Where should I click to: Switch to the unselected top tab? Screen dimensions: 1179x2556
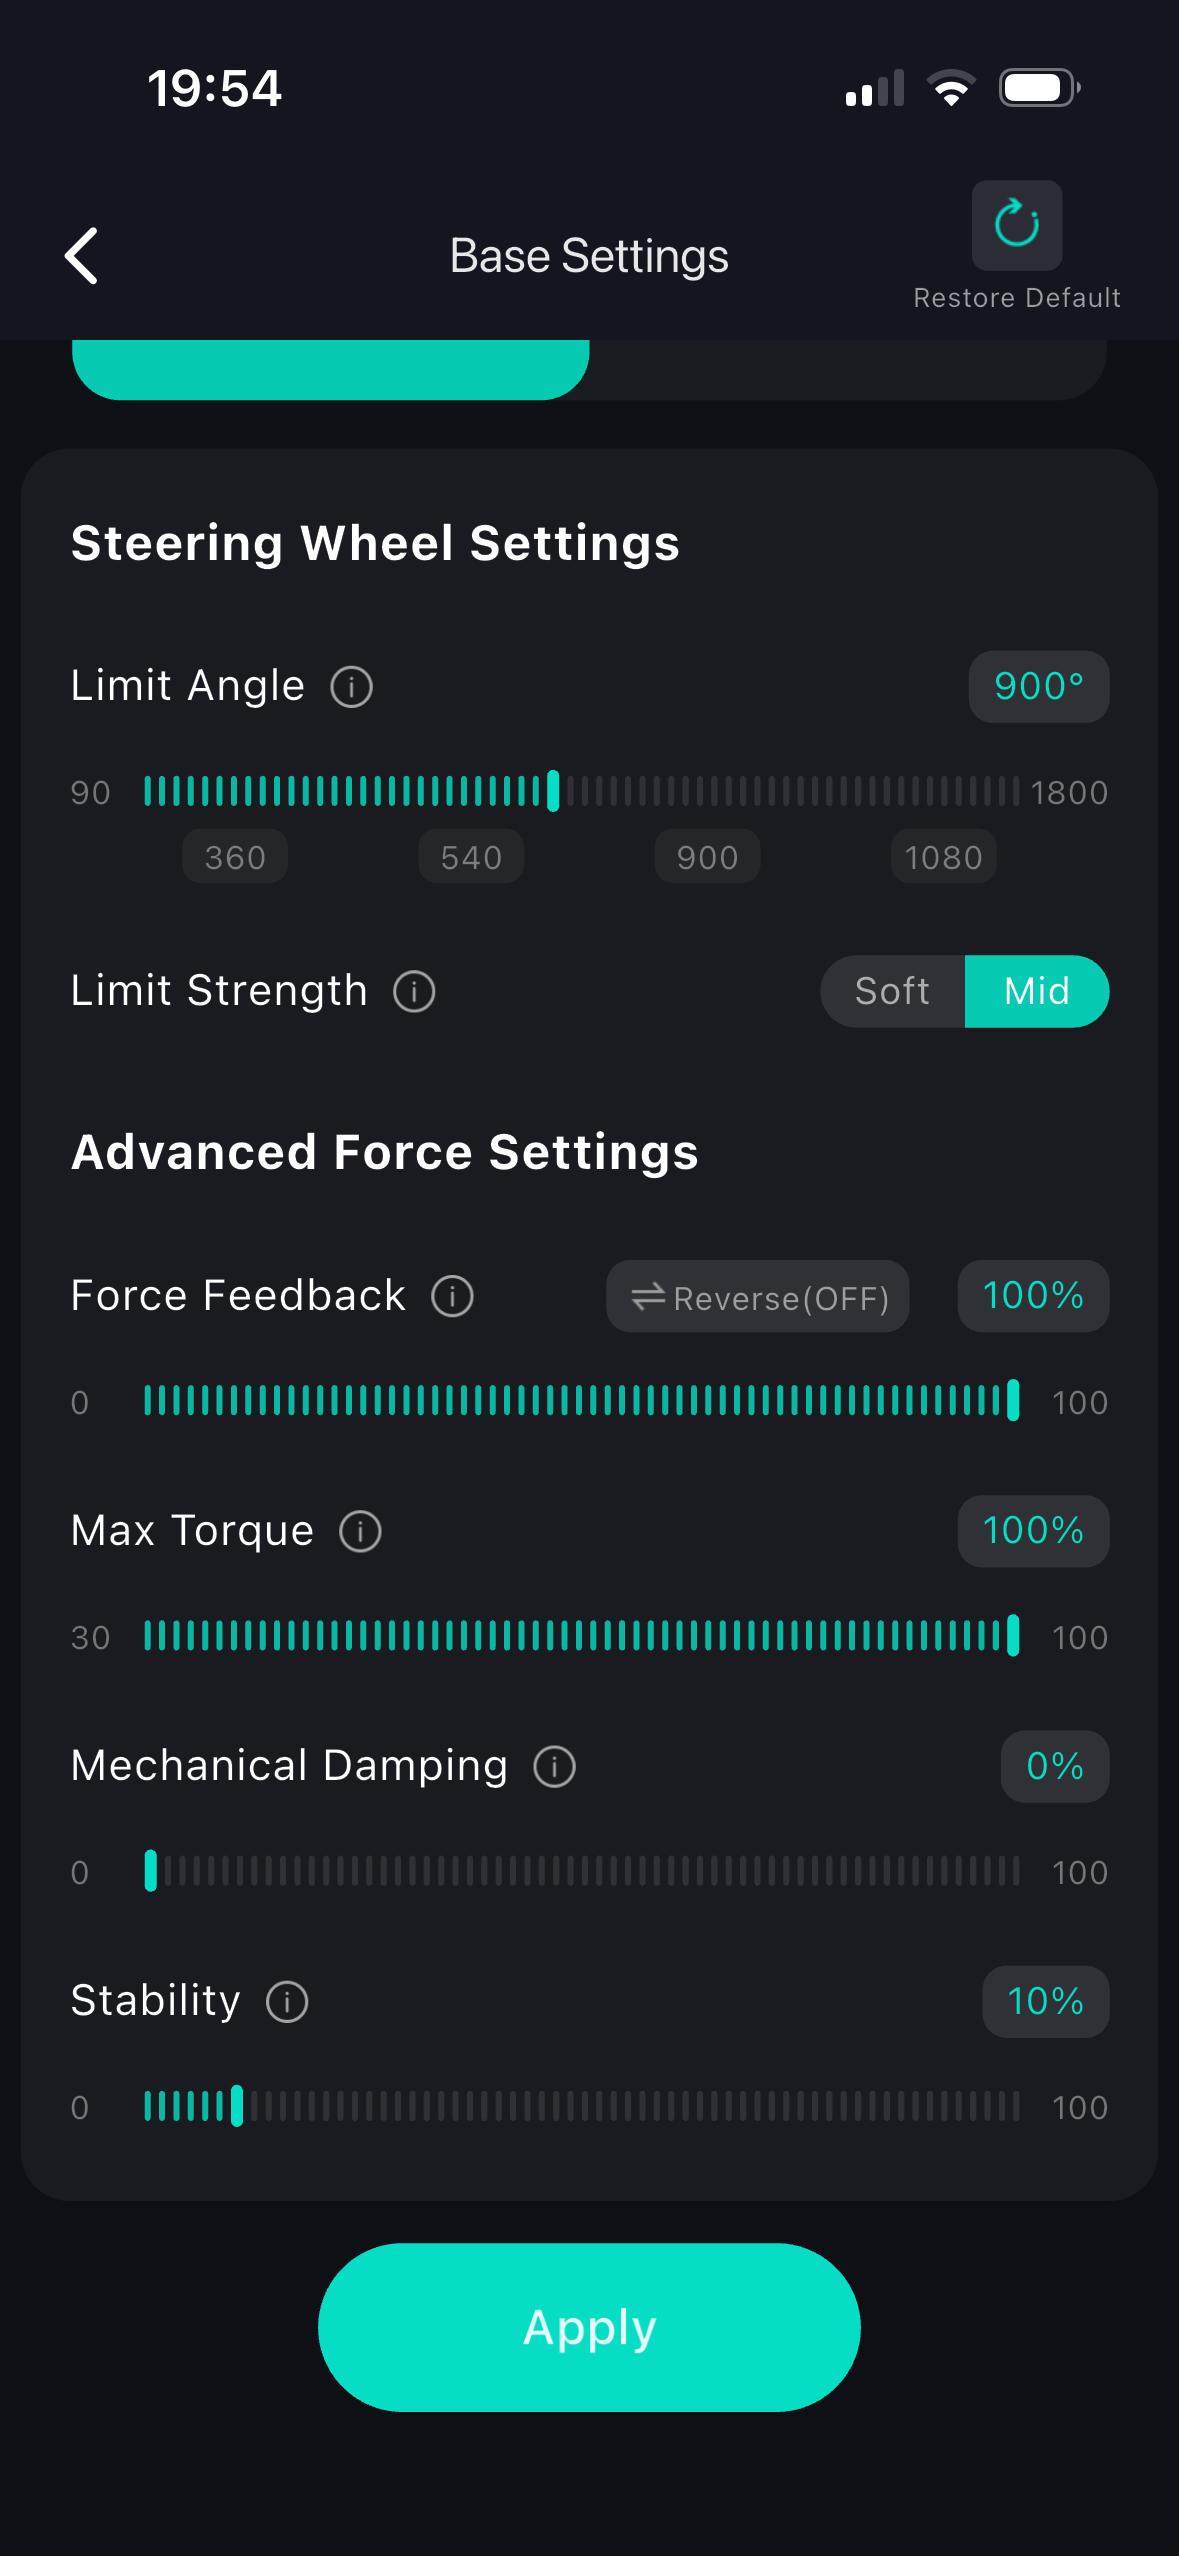click(x=847, y=370)
